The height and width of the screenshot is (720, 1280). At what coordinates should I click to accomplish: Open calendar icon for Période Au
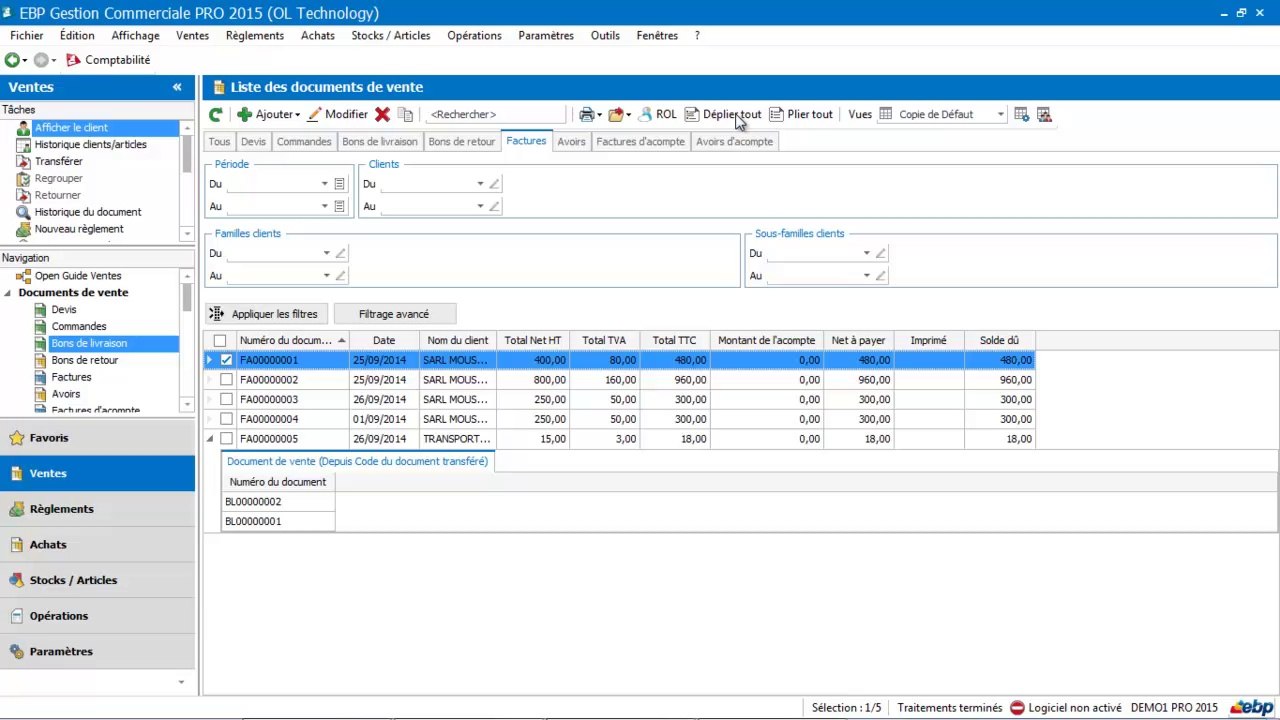click(x=339, y=206)
